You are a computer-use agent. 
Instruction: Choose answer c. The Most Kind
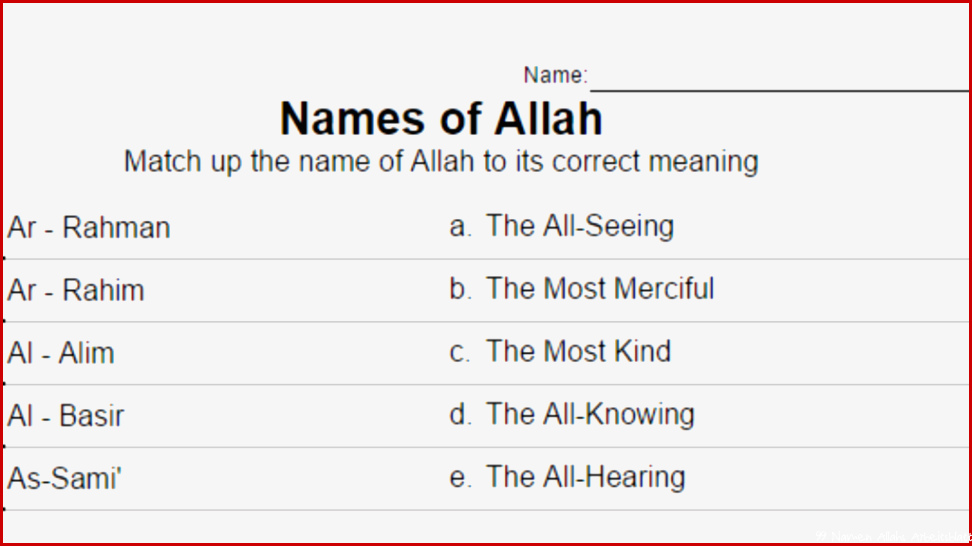click(x=560, y=351)
